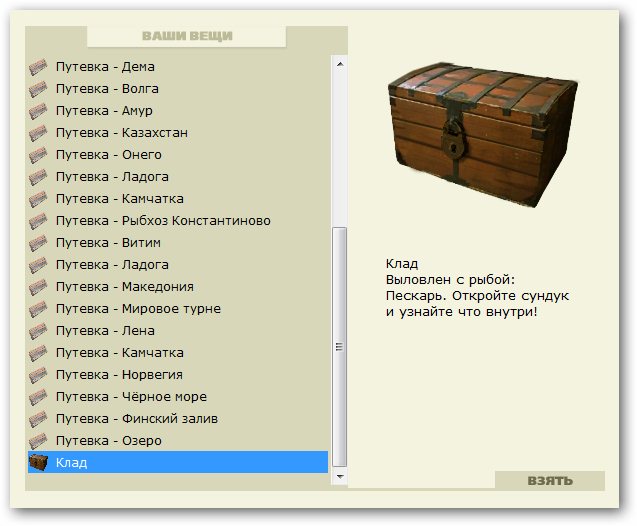Click the Клад description text 'Выловлен с рыбой'
The width and height of the screenshot is (637, 526).
pyautogui.click(x=451, y=280)
